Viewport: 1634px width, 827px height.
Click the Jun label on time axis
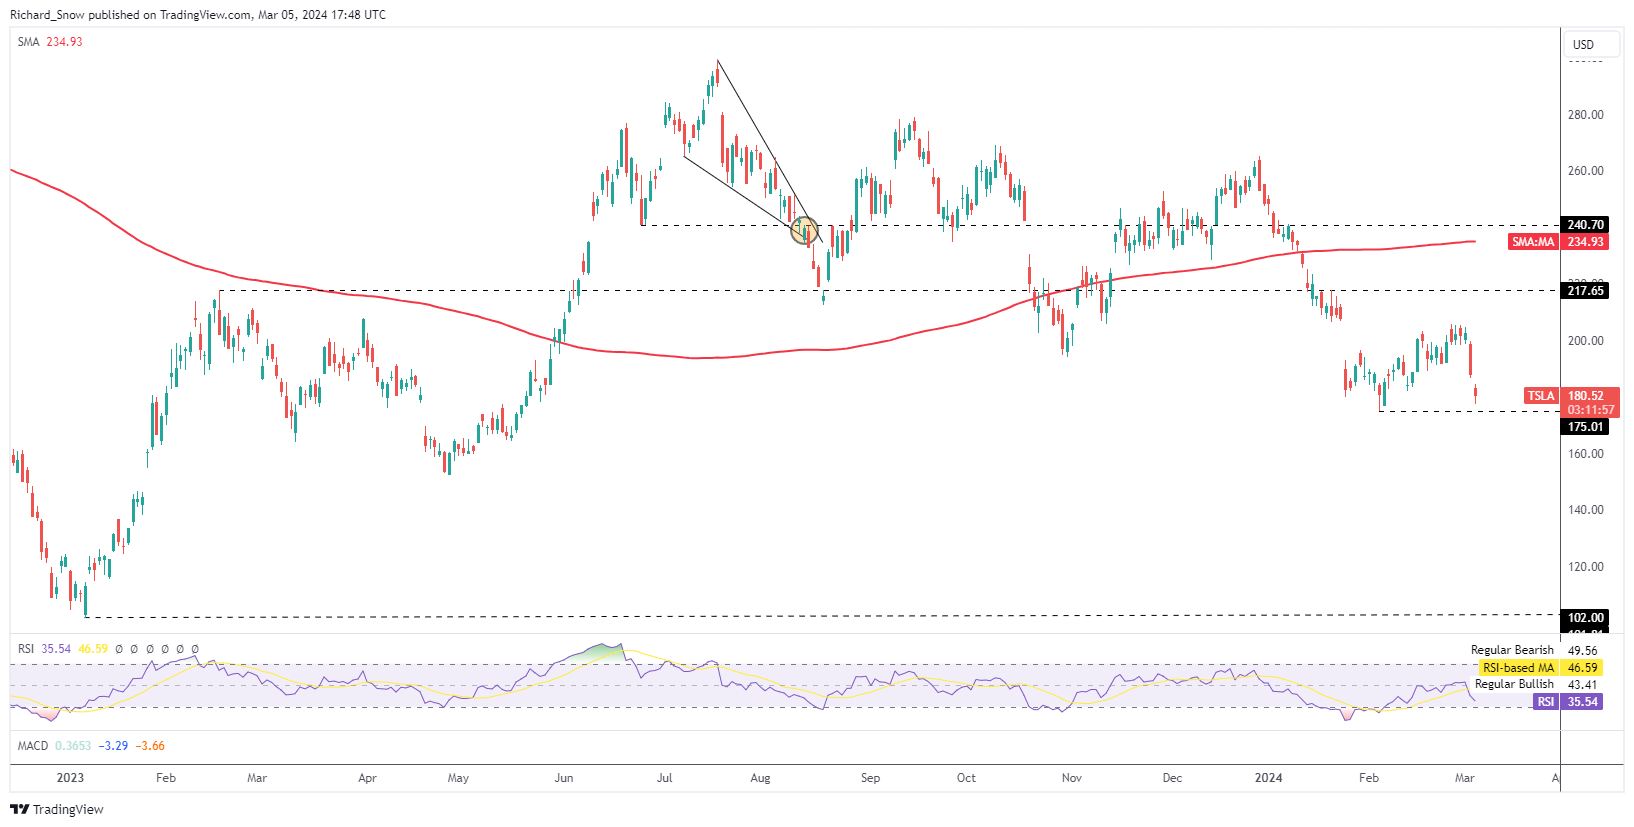tap(564, 778)
